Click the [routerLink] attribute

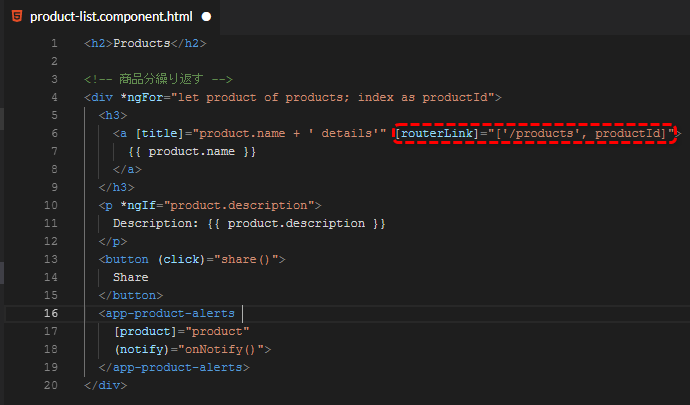(436, 133)
